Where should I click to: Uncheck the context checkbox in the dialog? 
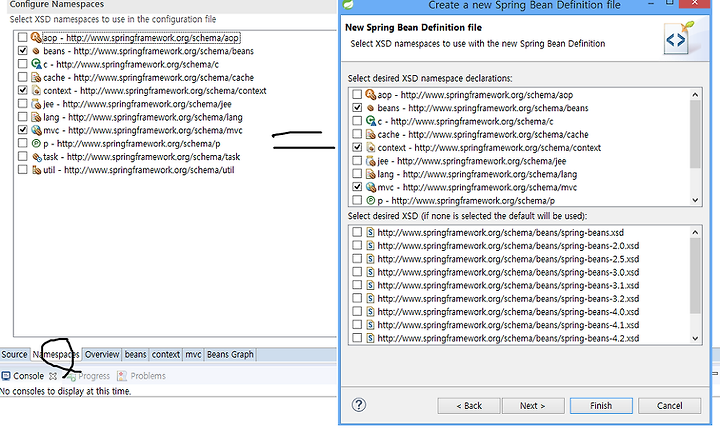tap(357, 147)
